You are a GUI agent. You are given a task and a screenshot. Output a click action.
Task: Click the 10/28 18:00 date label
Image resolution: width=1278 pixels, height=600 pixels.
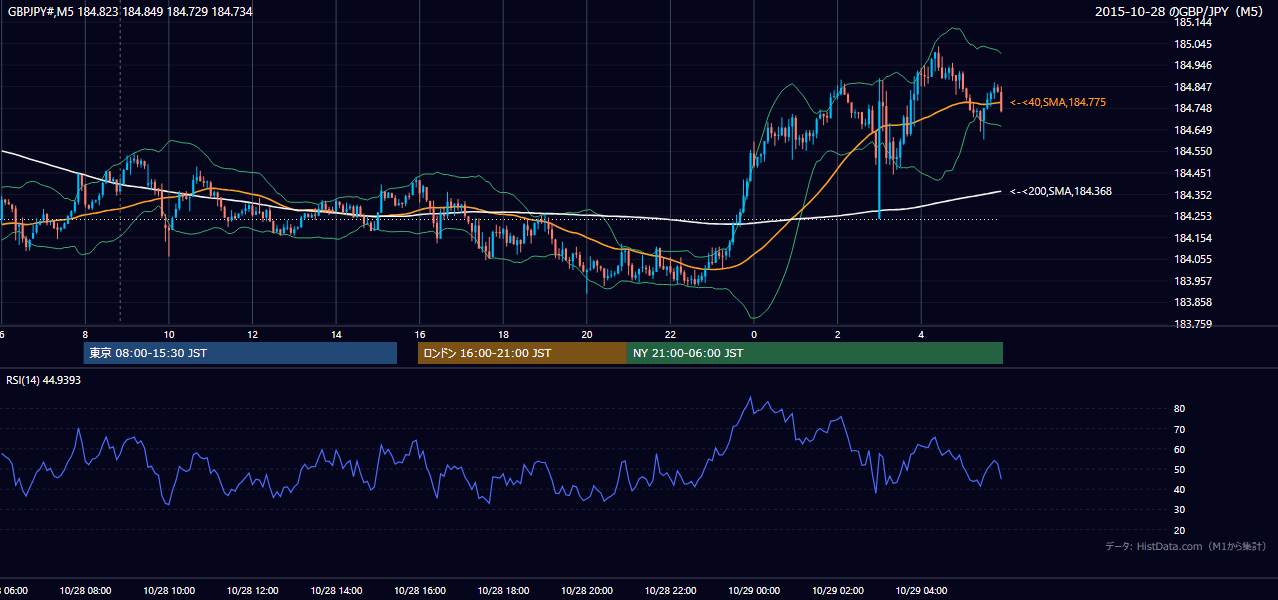(x=503, y=590)
